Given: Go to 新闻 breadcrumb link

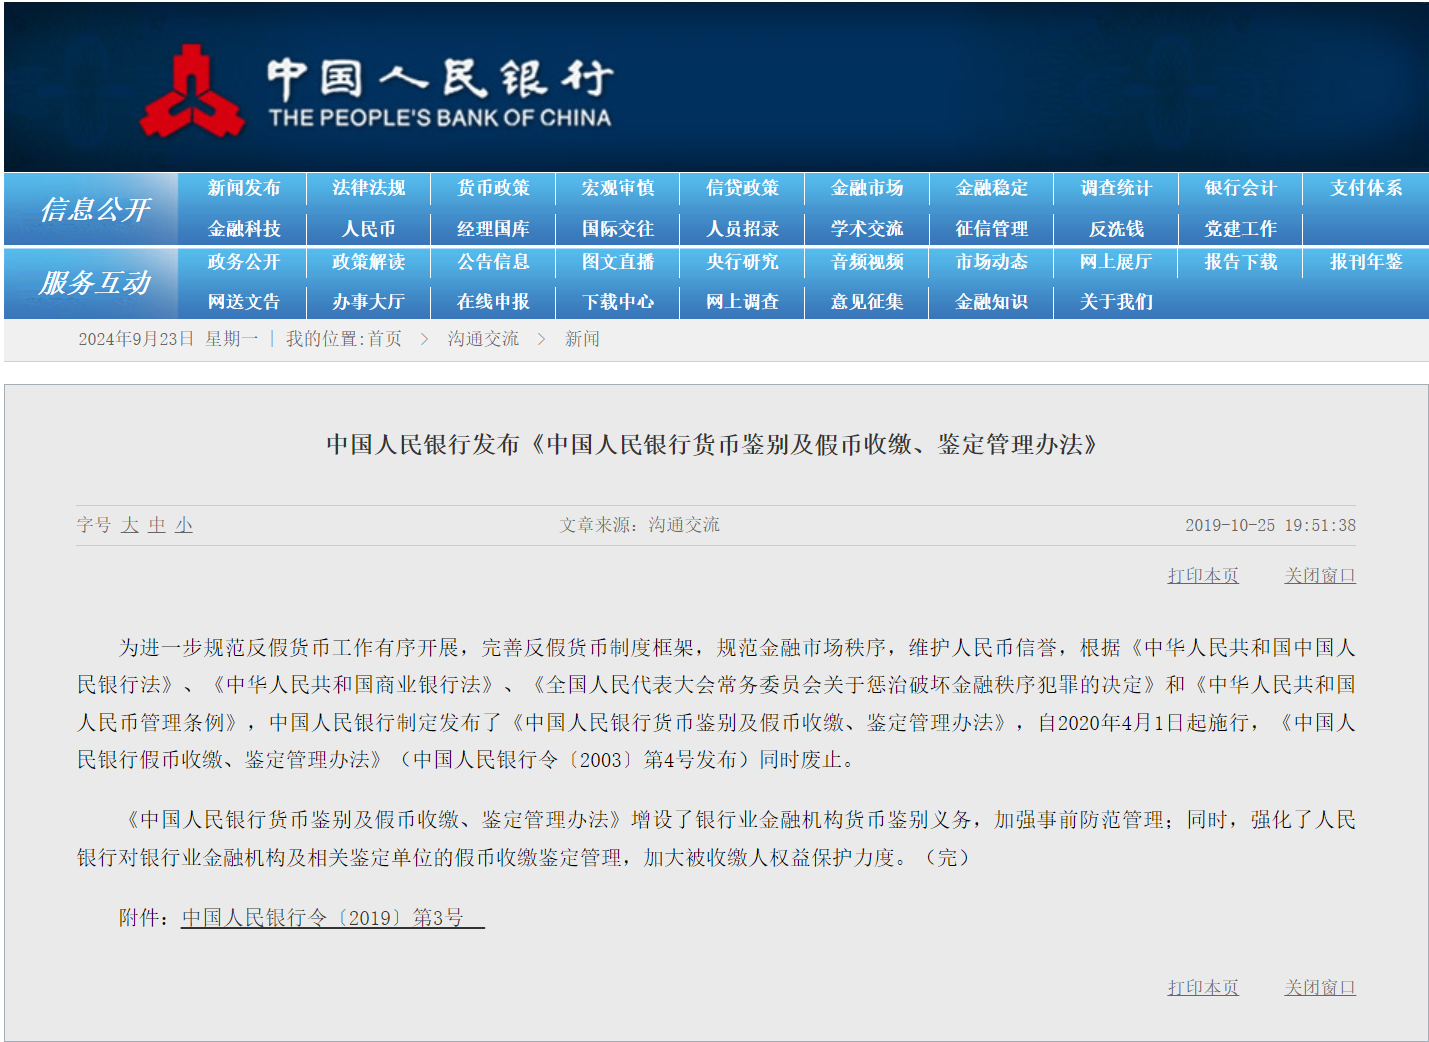Looking at the screenshot, I should coord(582,339).
